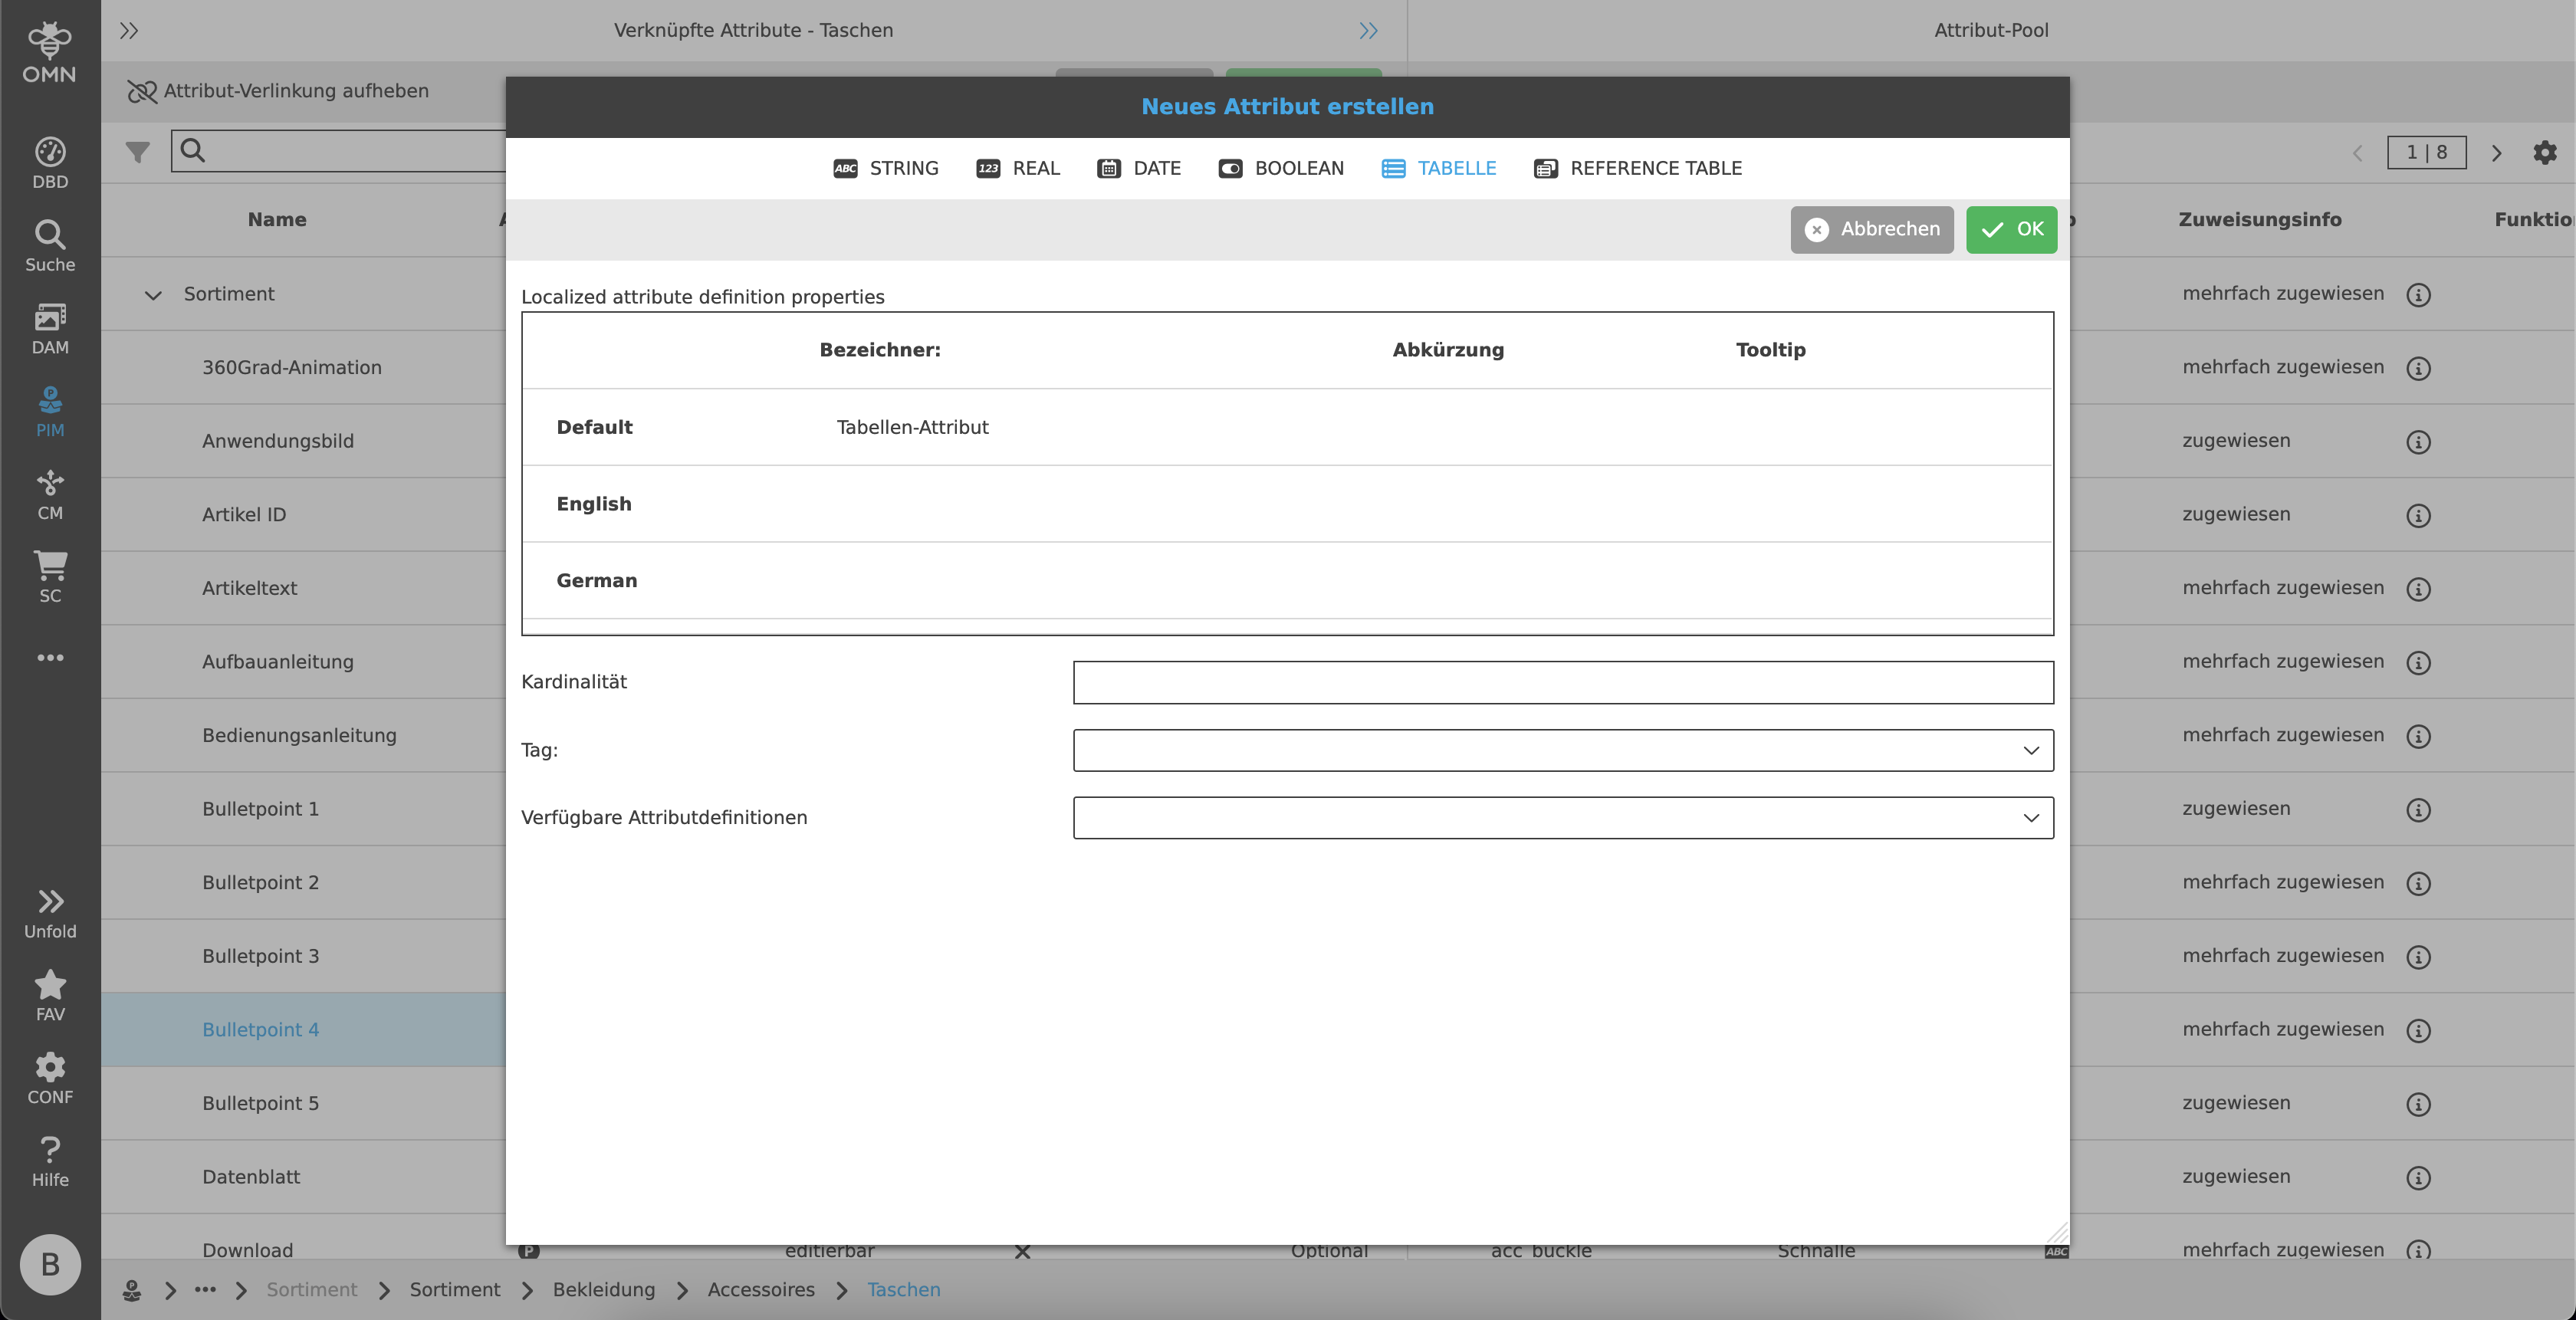Collapse the Sortiment tree node
Viewport: 2576px width, 1320px height.
(x=153, y=295)
